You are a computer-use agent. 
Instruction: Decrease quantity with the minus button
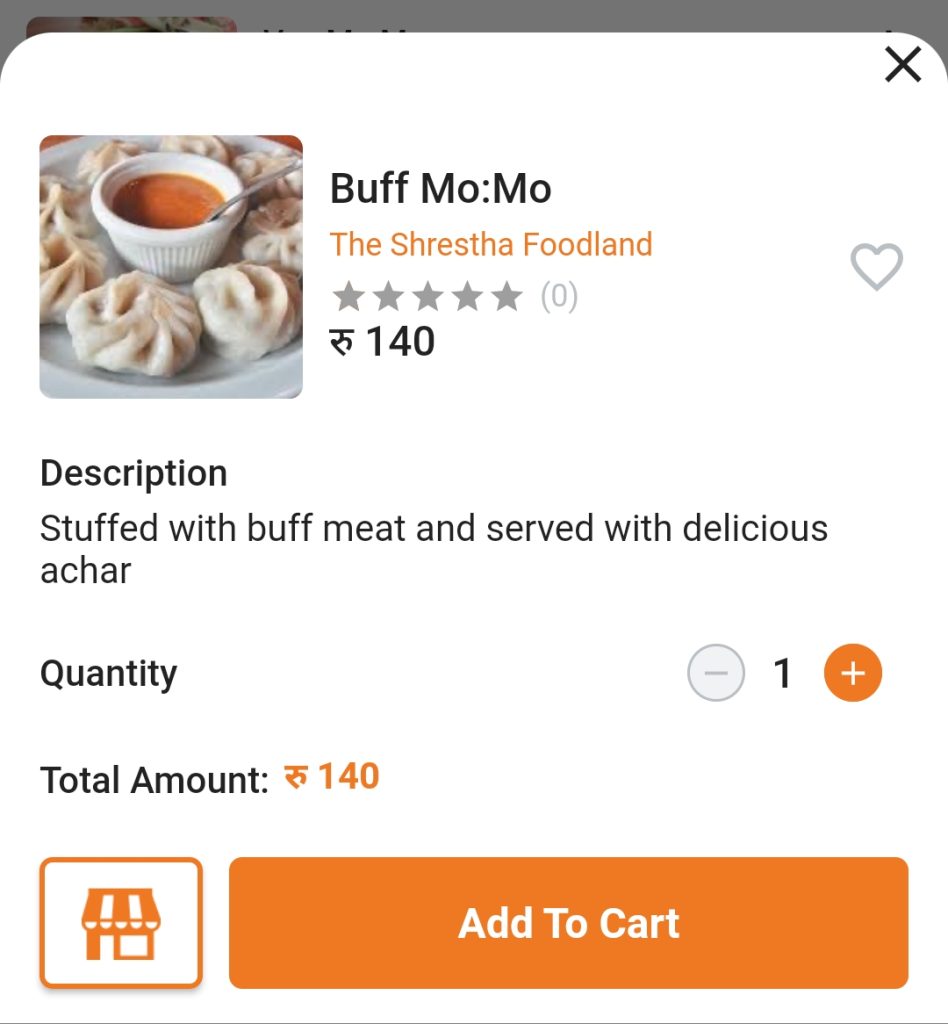(x=716, y=673)
